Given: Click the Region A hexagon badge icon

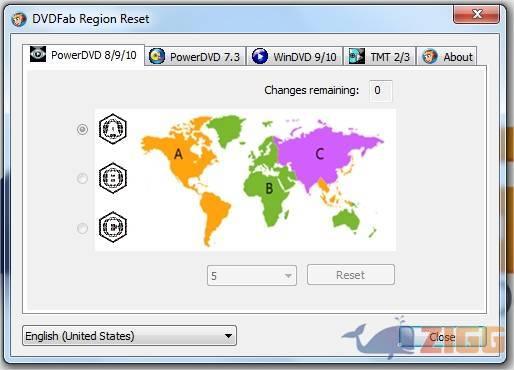Looking at the screenshot, I should pyautogui.click(x=113, y=129).
